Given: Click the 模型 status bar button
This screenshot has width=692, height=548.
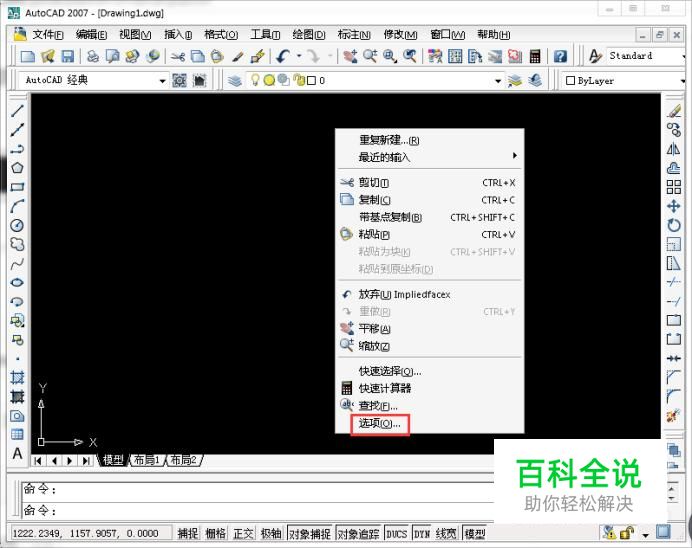Looking at the screenshot, I should tap(475, 533).
